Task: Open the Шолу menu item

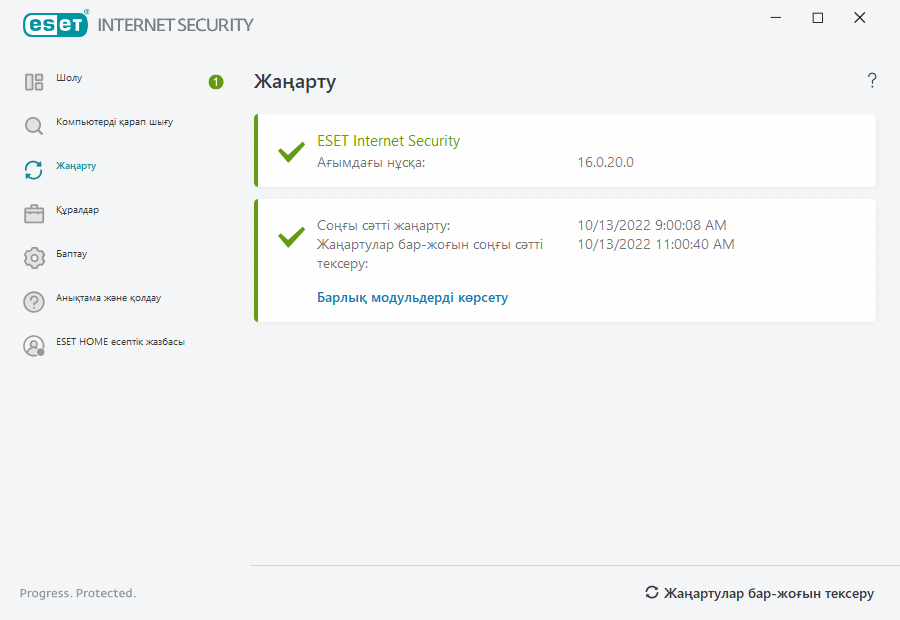Action: tap(69, 78)
